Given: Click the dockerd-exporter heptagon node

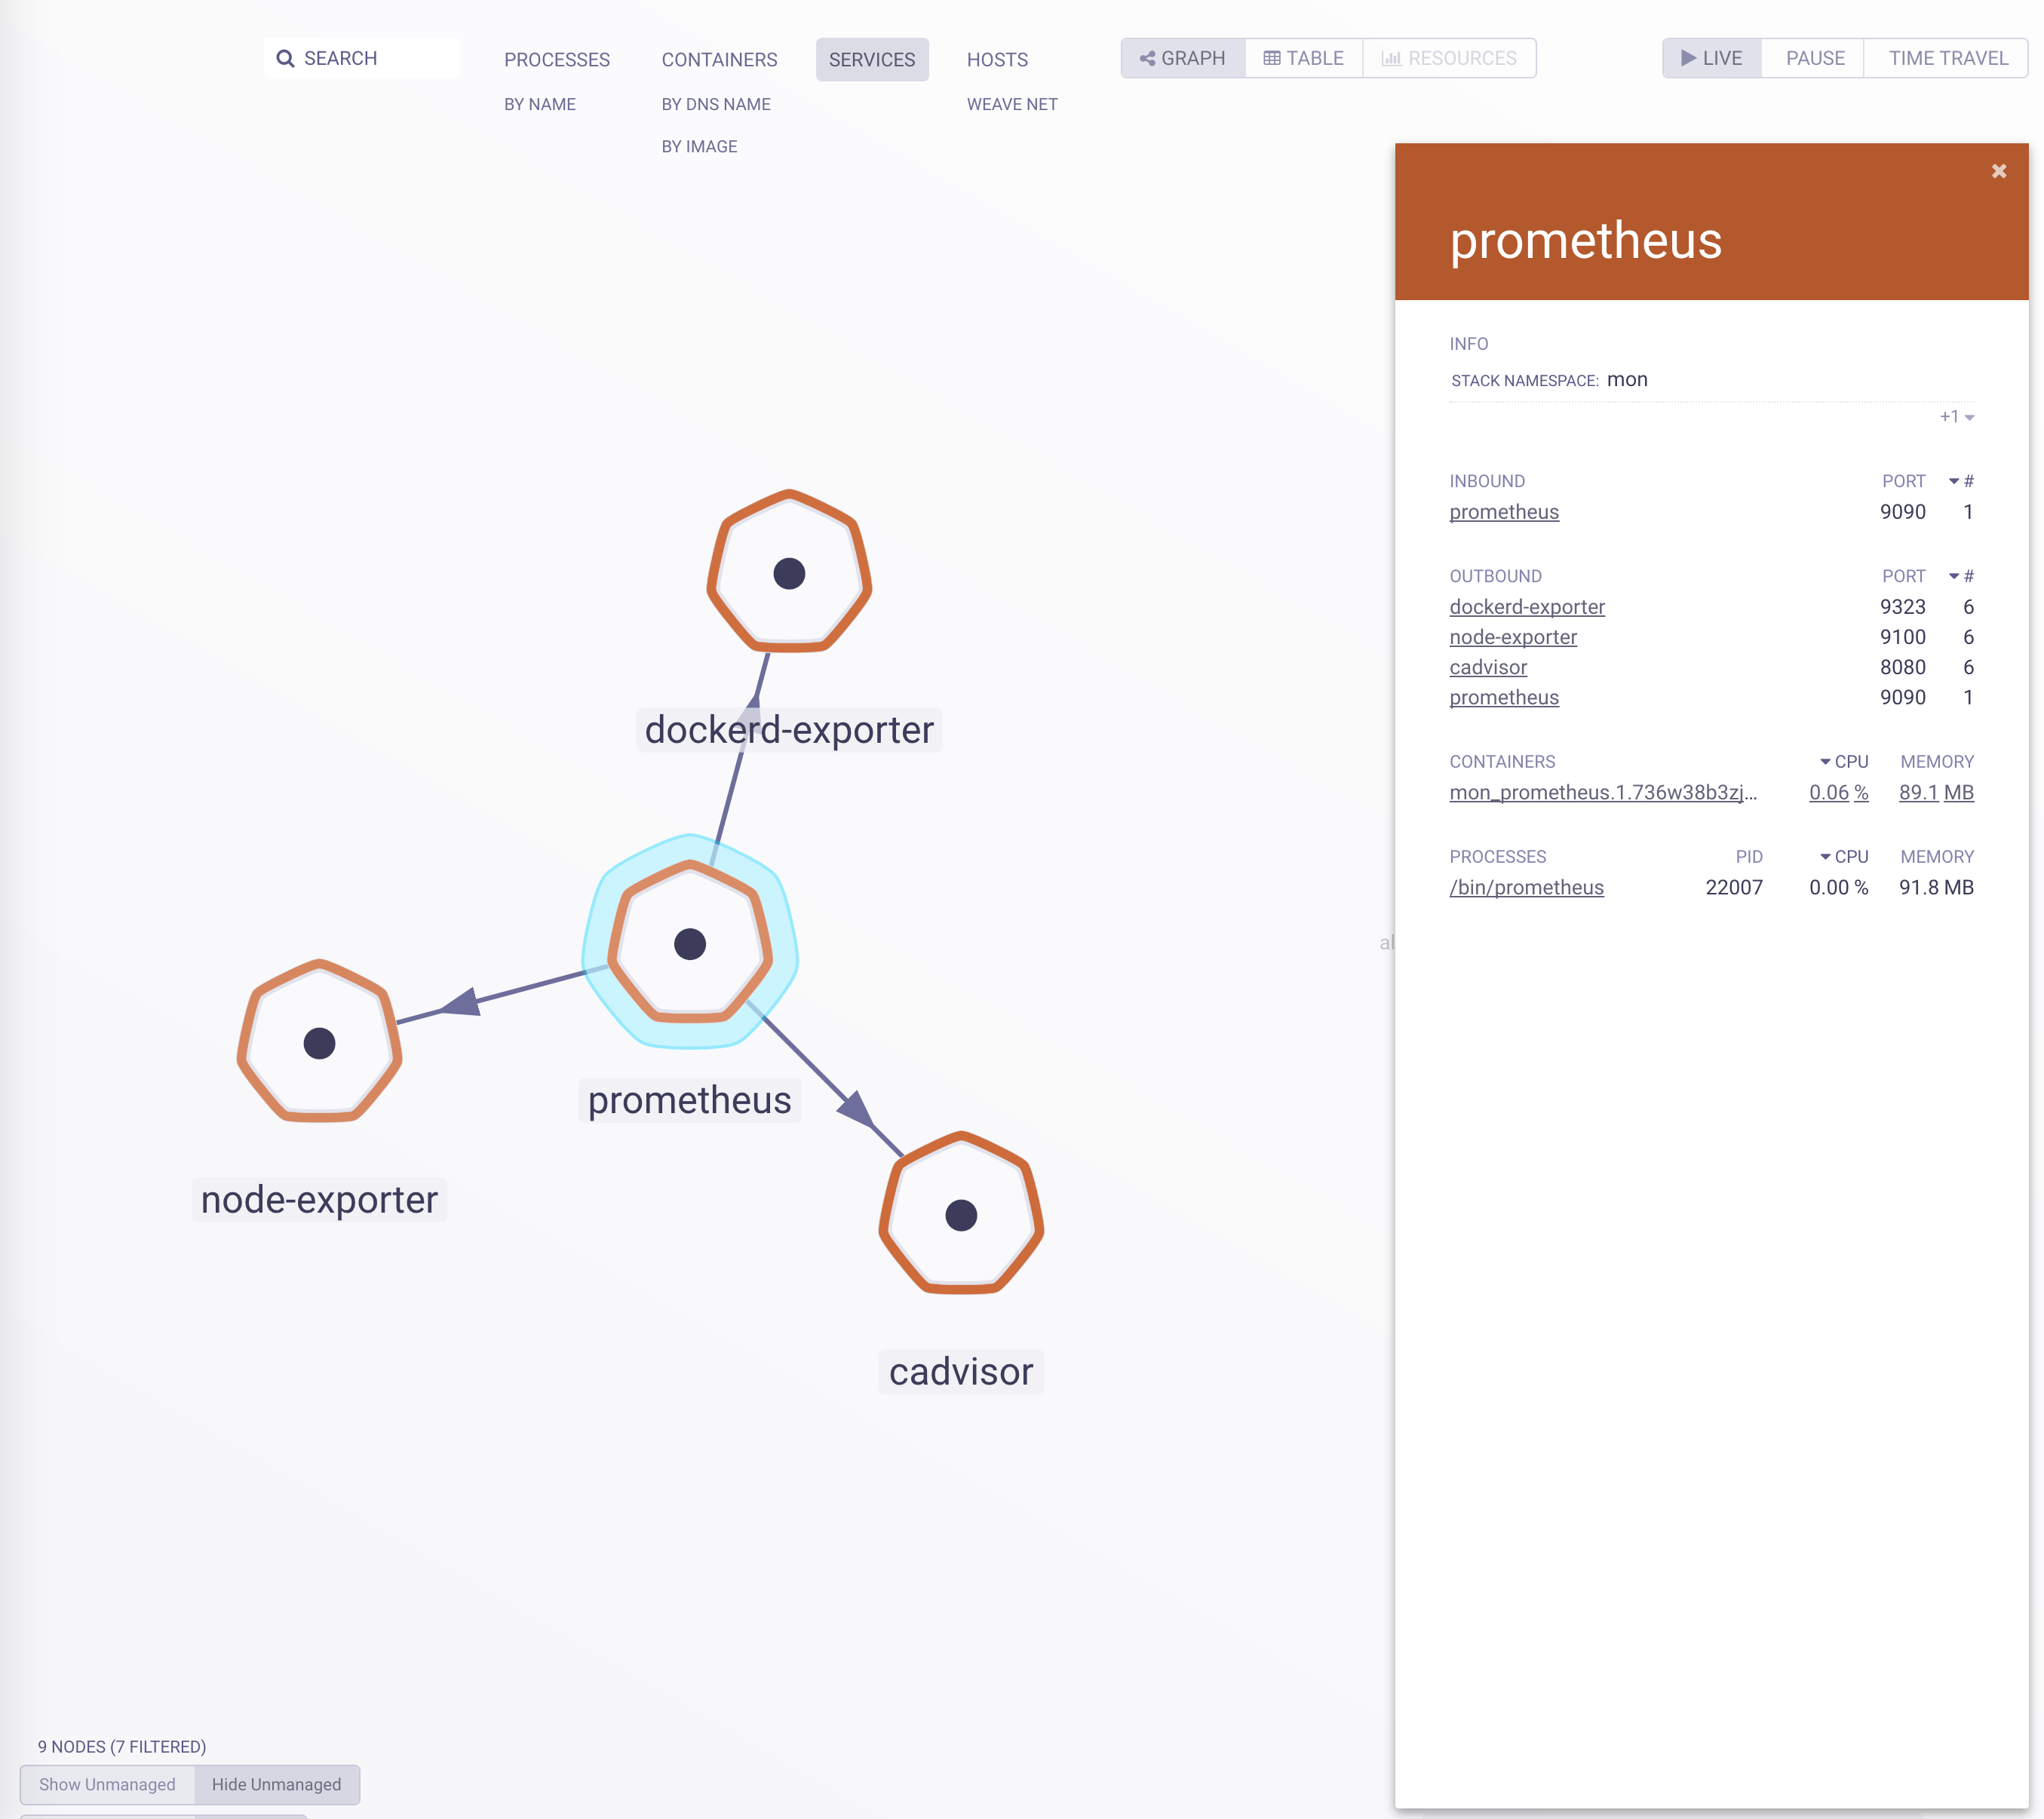Looking at the screenshot, I should coord(789,573).
